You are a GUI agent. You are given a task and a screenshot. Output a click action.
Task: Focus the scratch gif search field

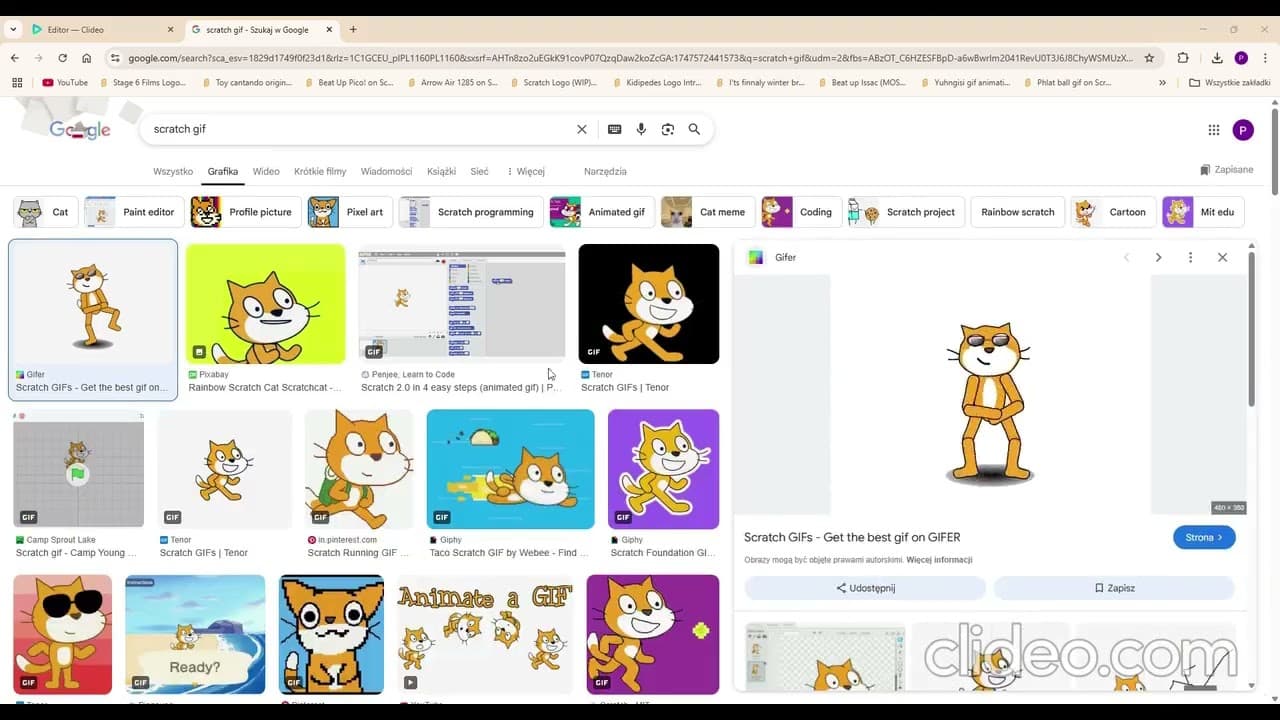click(x=360, y=129)
